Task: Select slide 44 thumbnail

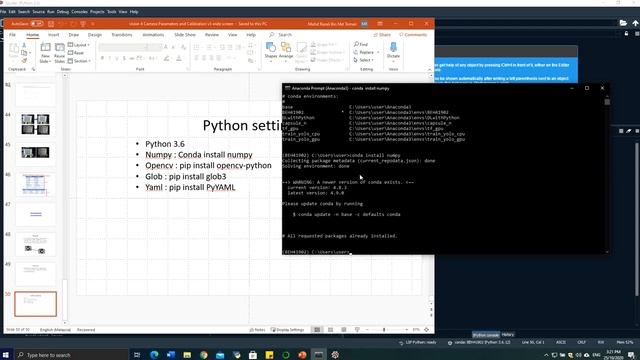Action: coord(36,124)
